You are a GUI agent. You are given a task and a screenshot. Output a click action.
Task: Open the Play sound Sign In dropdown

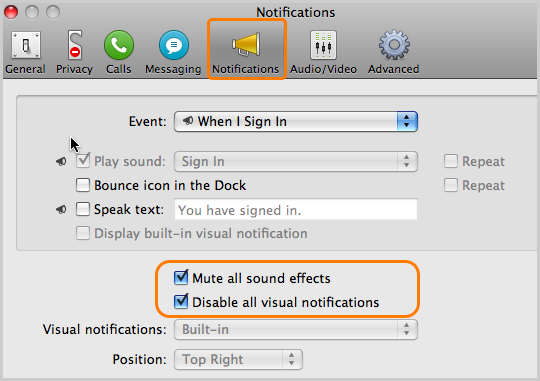coord(296,161)
